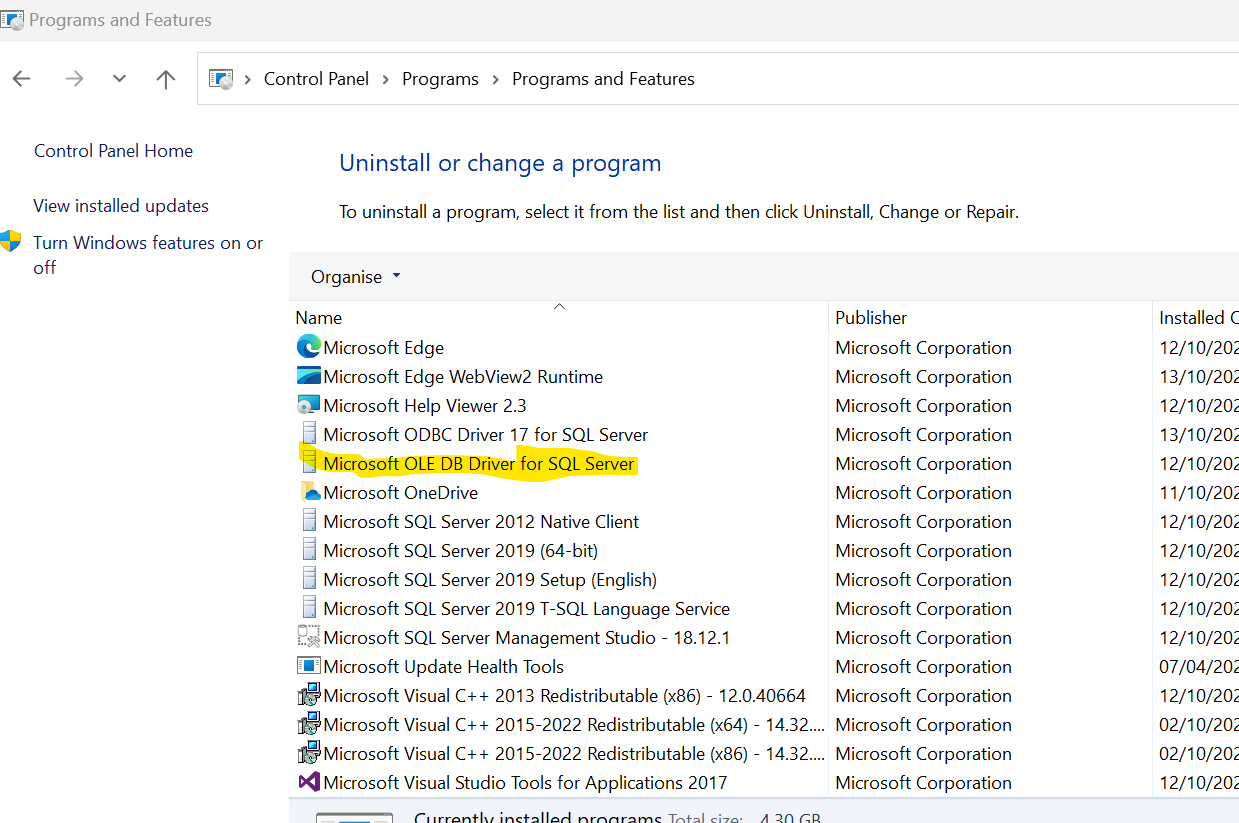Select SQL Server Management Studio - 18.12.1 entry
1239x823 pixels.
click(x=527, y=638)
